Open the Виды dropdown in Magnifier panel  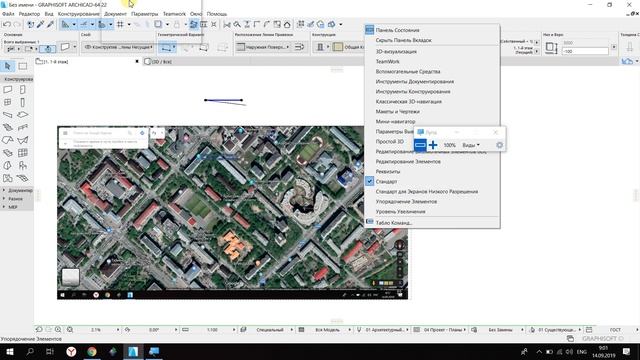(x=471, y=145)
